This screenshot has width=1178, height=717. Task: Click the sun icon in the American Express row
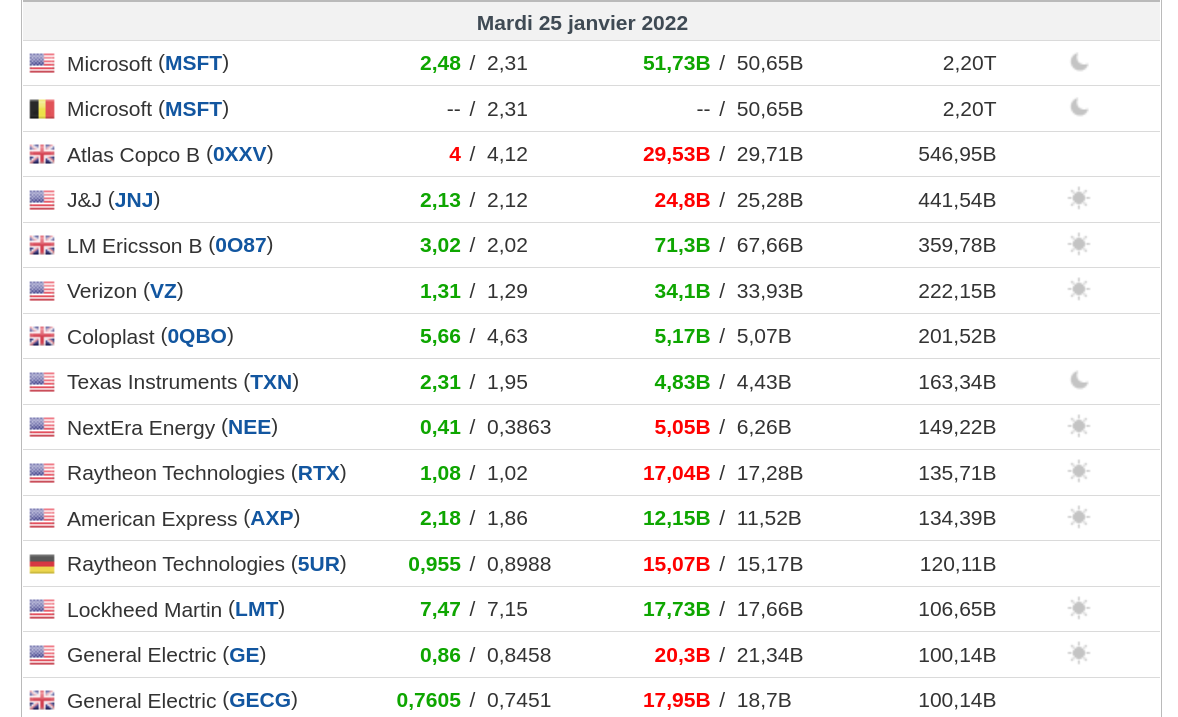pos(1078,517)
